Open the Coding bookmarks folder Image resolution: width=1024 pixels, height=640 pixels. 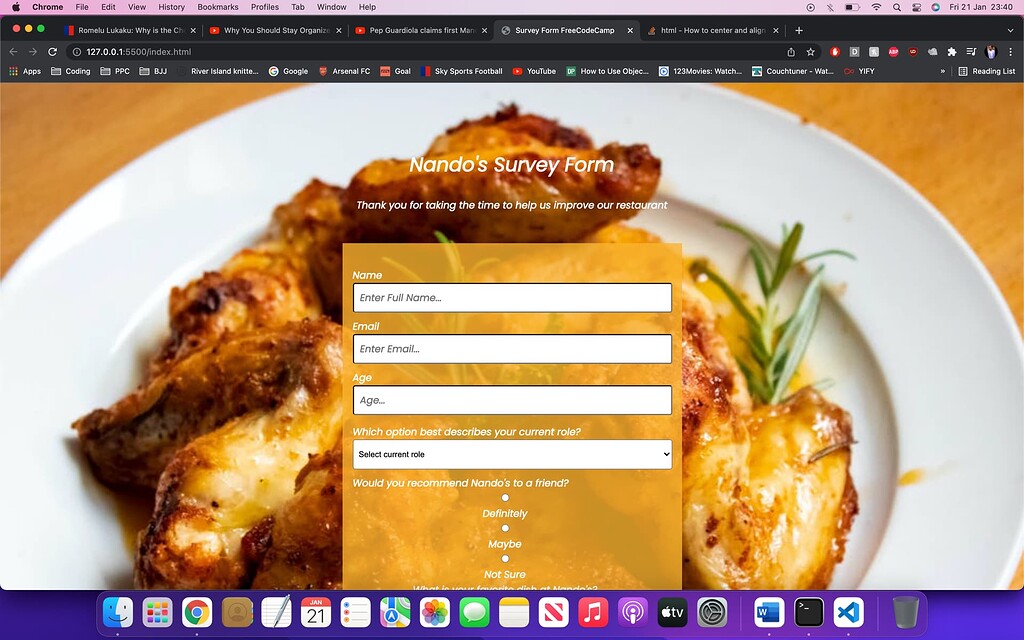[71, 71]
